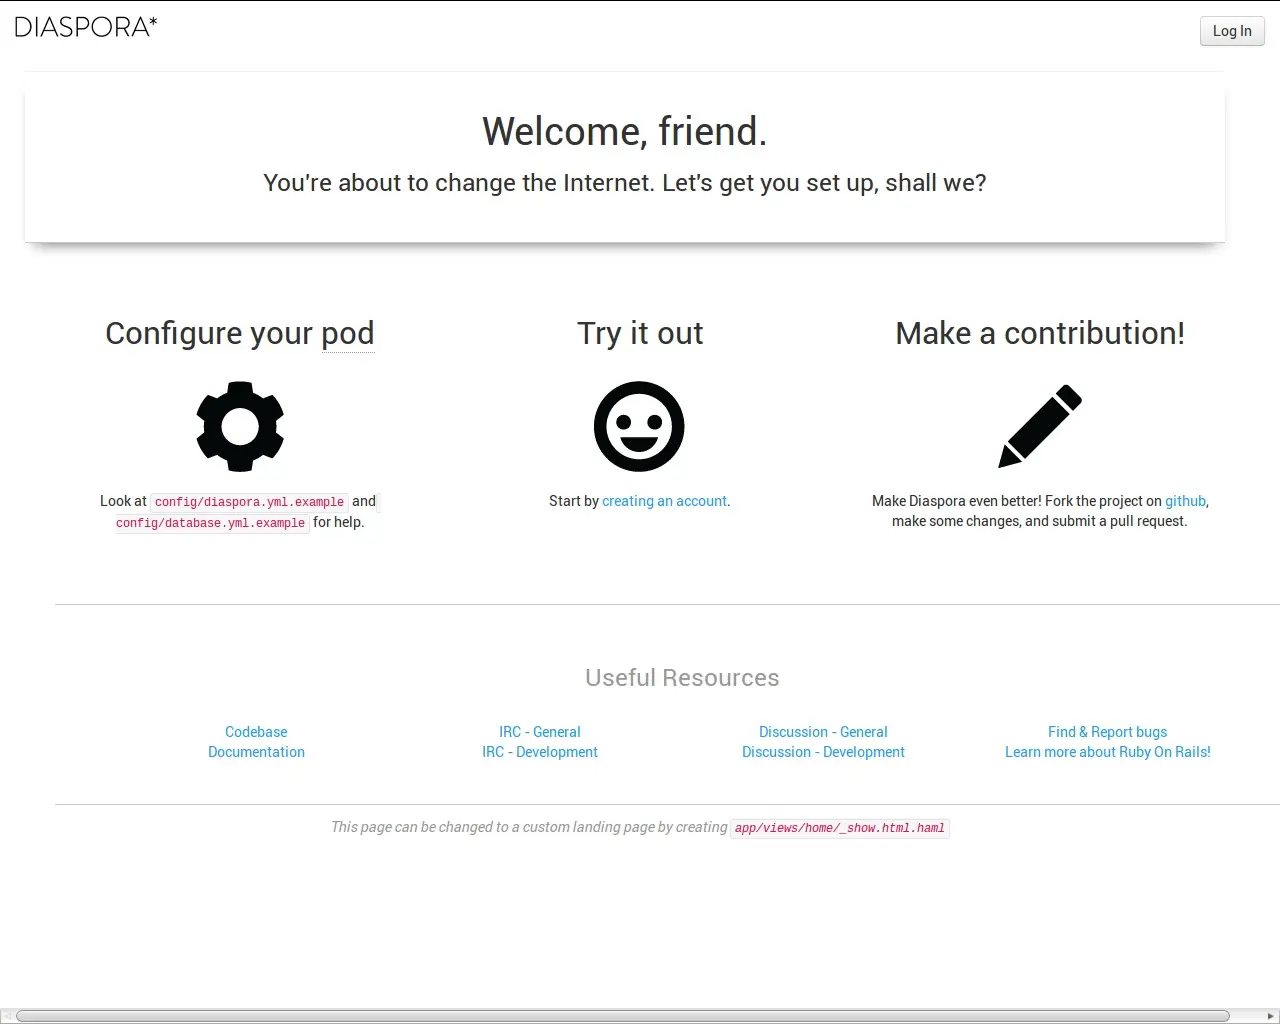Image resolution: width=1280 pixels, height=1024 pixels.
Task: Click config/diaspora.yml.example code text
Action: pos(249,502)
